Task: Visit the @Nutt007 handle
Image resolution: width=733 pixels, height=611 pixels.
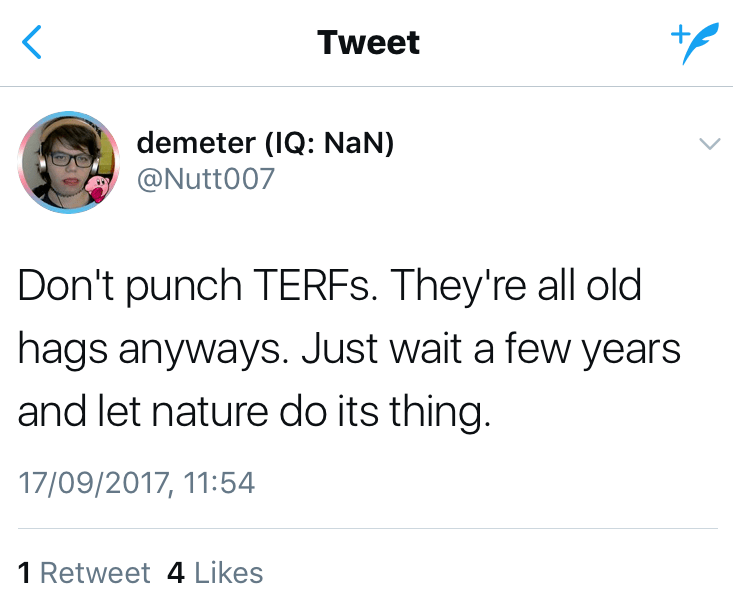Action: [x=204, y=180]
